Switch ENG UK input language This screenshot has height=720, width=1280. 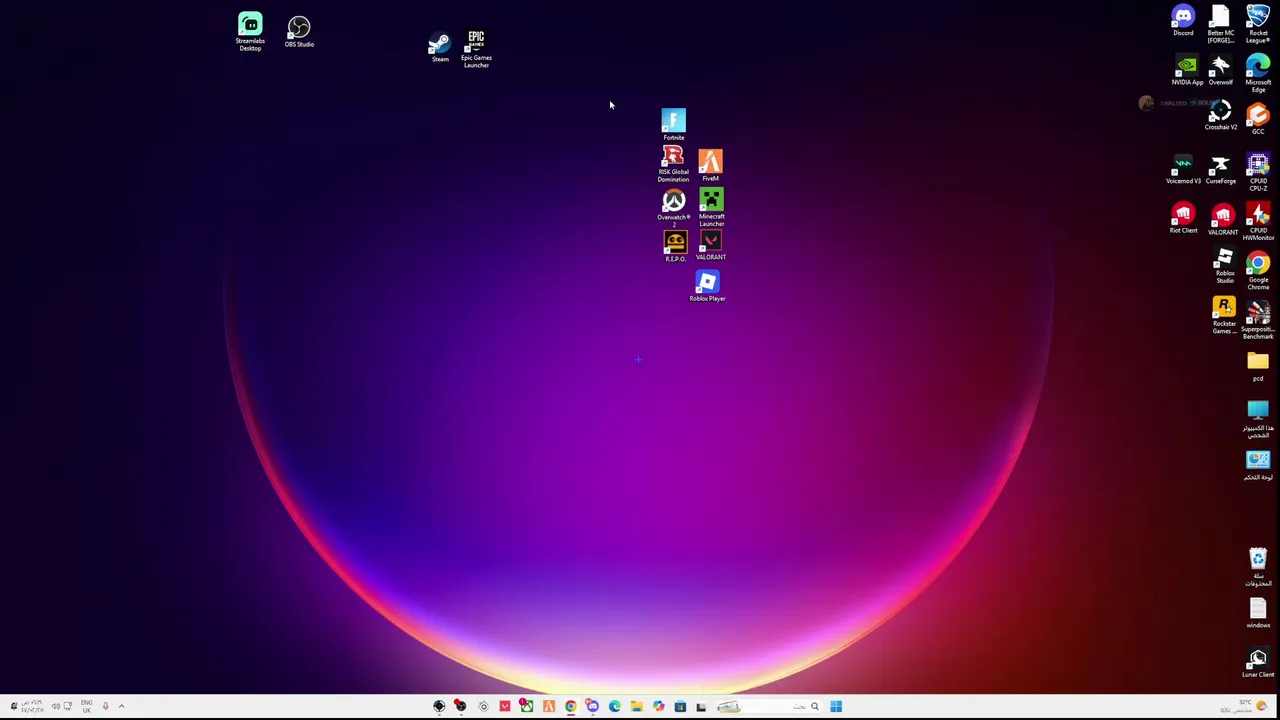tap(86, 706)
